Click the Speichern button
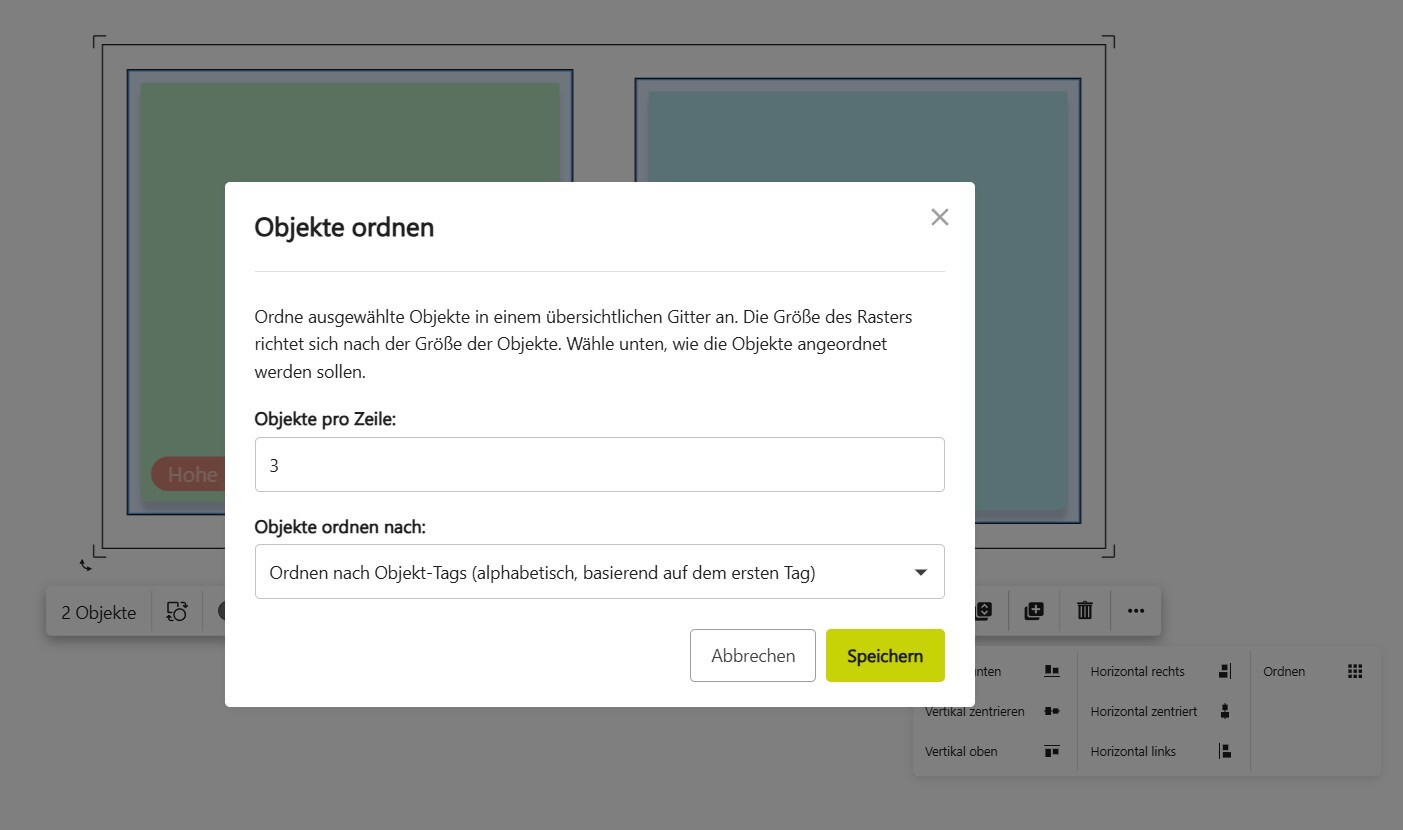Screen dimensions: 1403x830 tap(884, 655)
